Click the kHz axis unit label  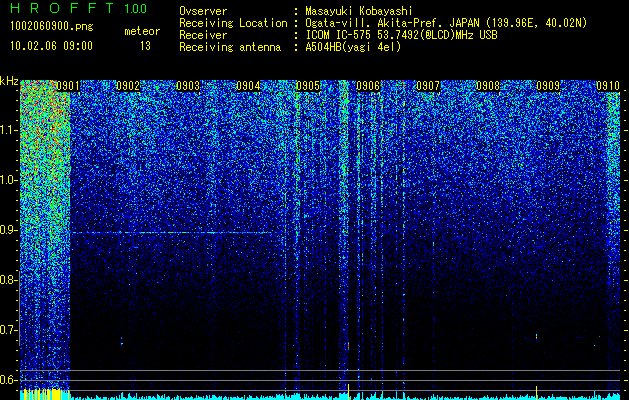pos(9,81)
